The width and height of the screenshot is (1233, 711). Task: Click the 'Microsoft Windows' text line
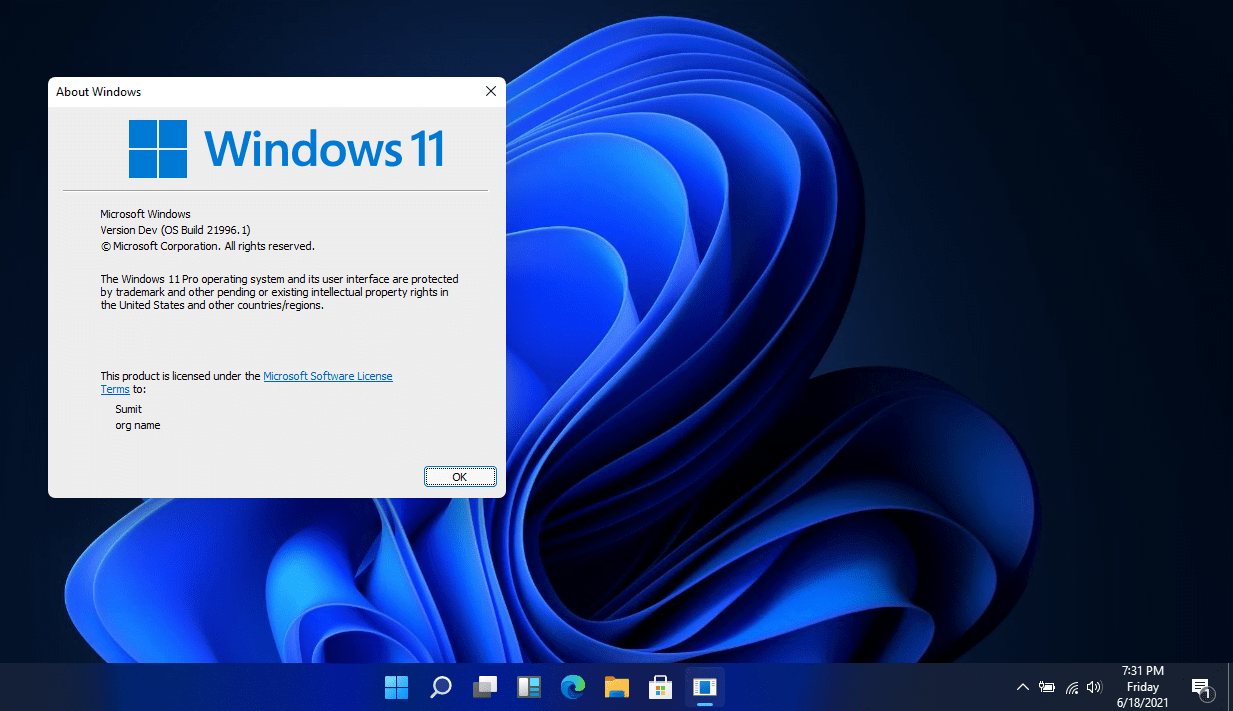(146, 214)
